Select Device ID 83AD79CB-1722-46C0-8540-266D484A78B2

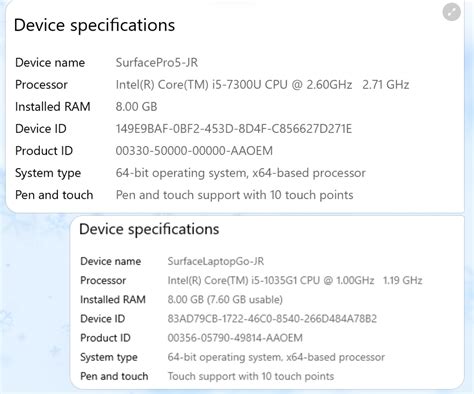272,319
